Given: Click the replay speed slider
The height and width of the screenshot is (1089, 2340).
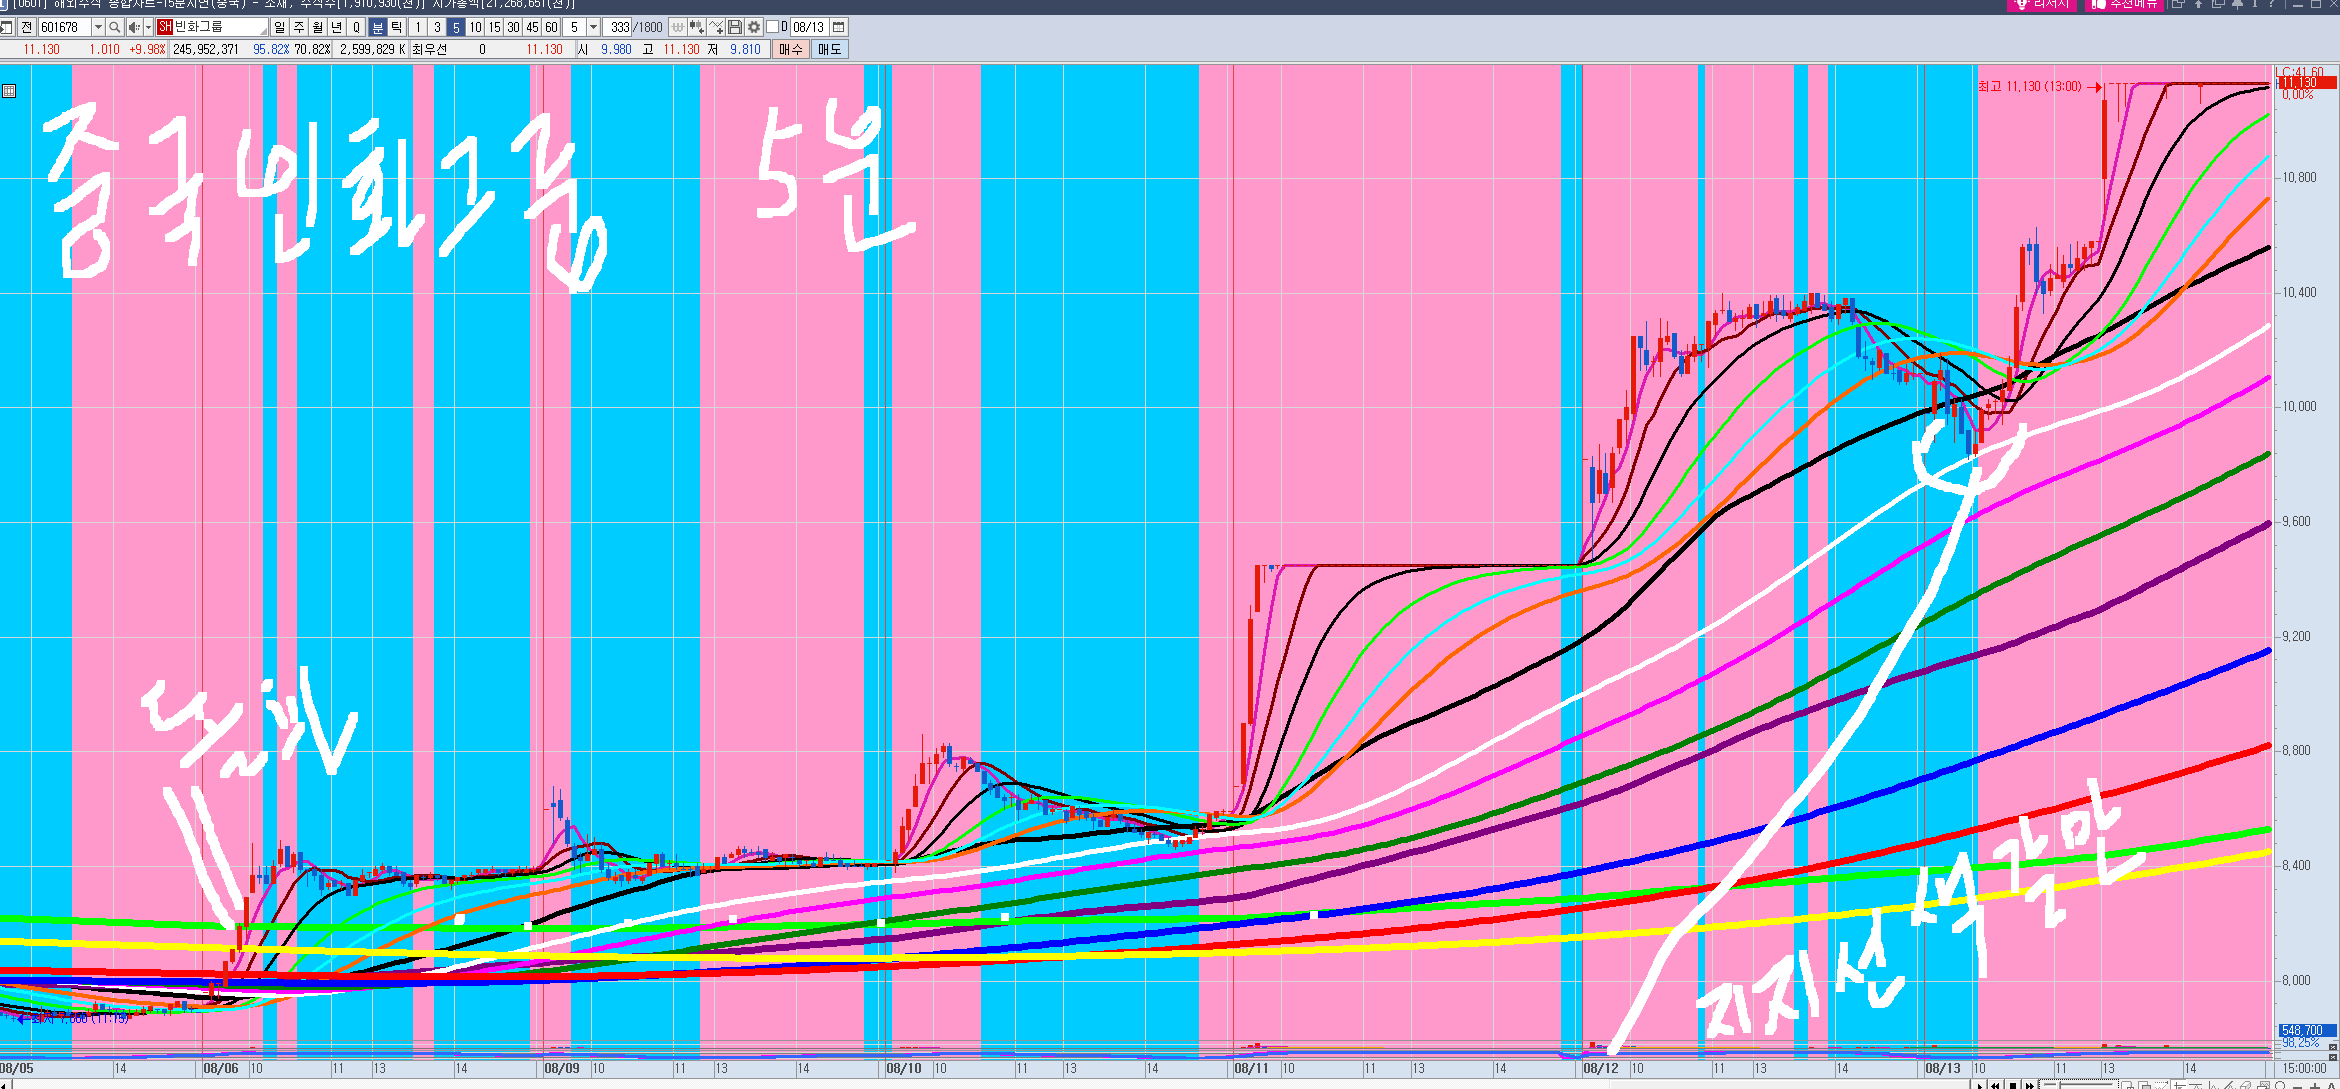Looking at the screenshot, I should (2079, 1085).
